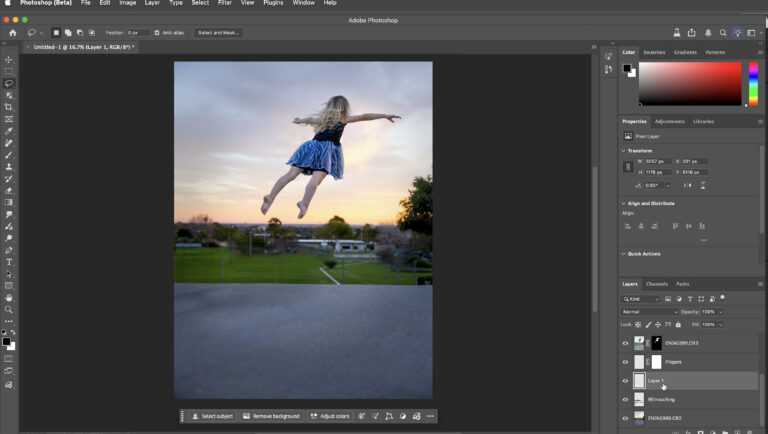Hide the Retouching layer
The height and width of the screenshot is (434, 768).
pyautogui.click(x=625, y=399)
